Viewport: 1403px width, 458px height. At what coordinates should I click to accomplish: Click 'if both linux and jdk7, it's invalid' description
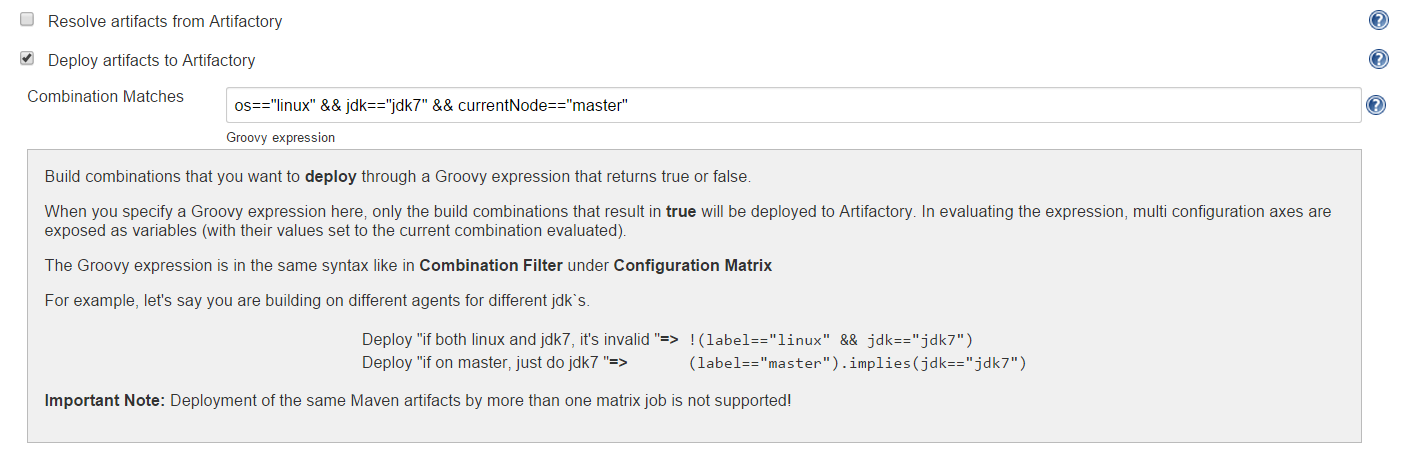click(520, 340)
